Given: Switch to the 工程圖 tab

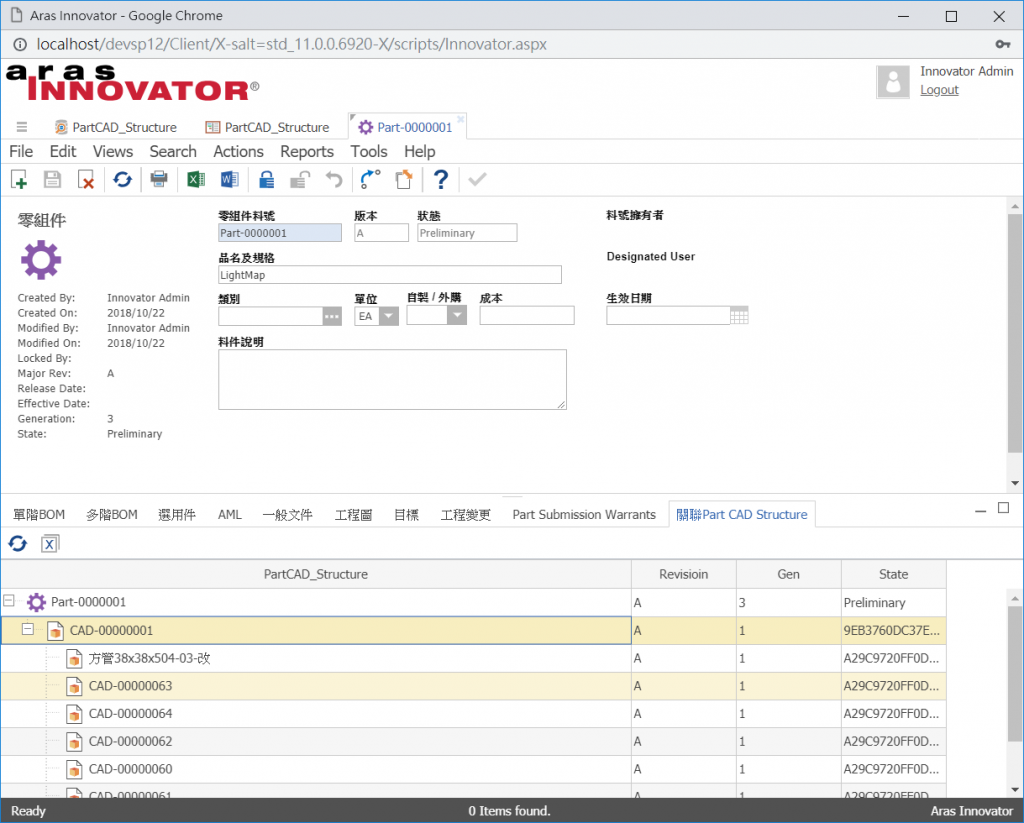Looking at the screenshot, I should [353, 515].
